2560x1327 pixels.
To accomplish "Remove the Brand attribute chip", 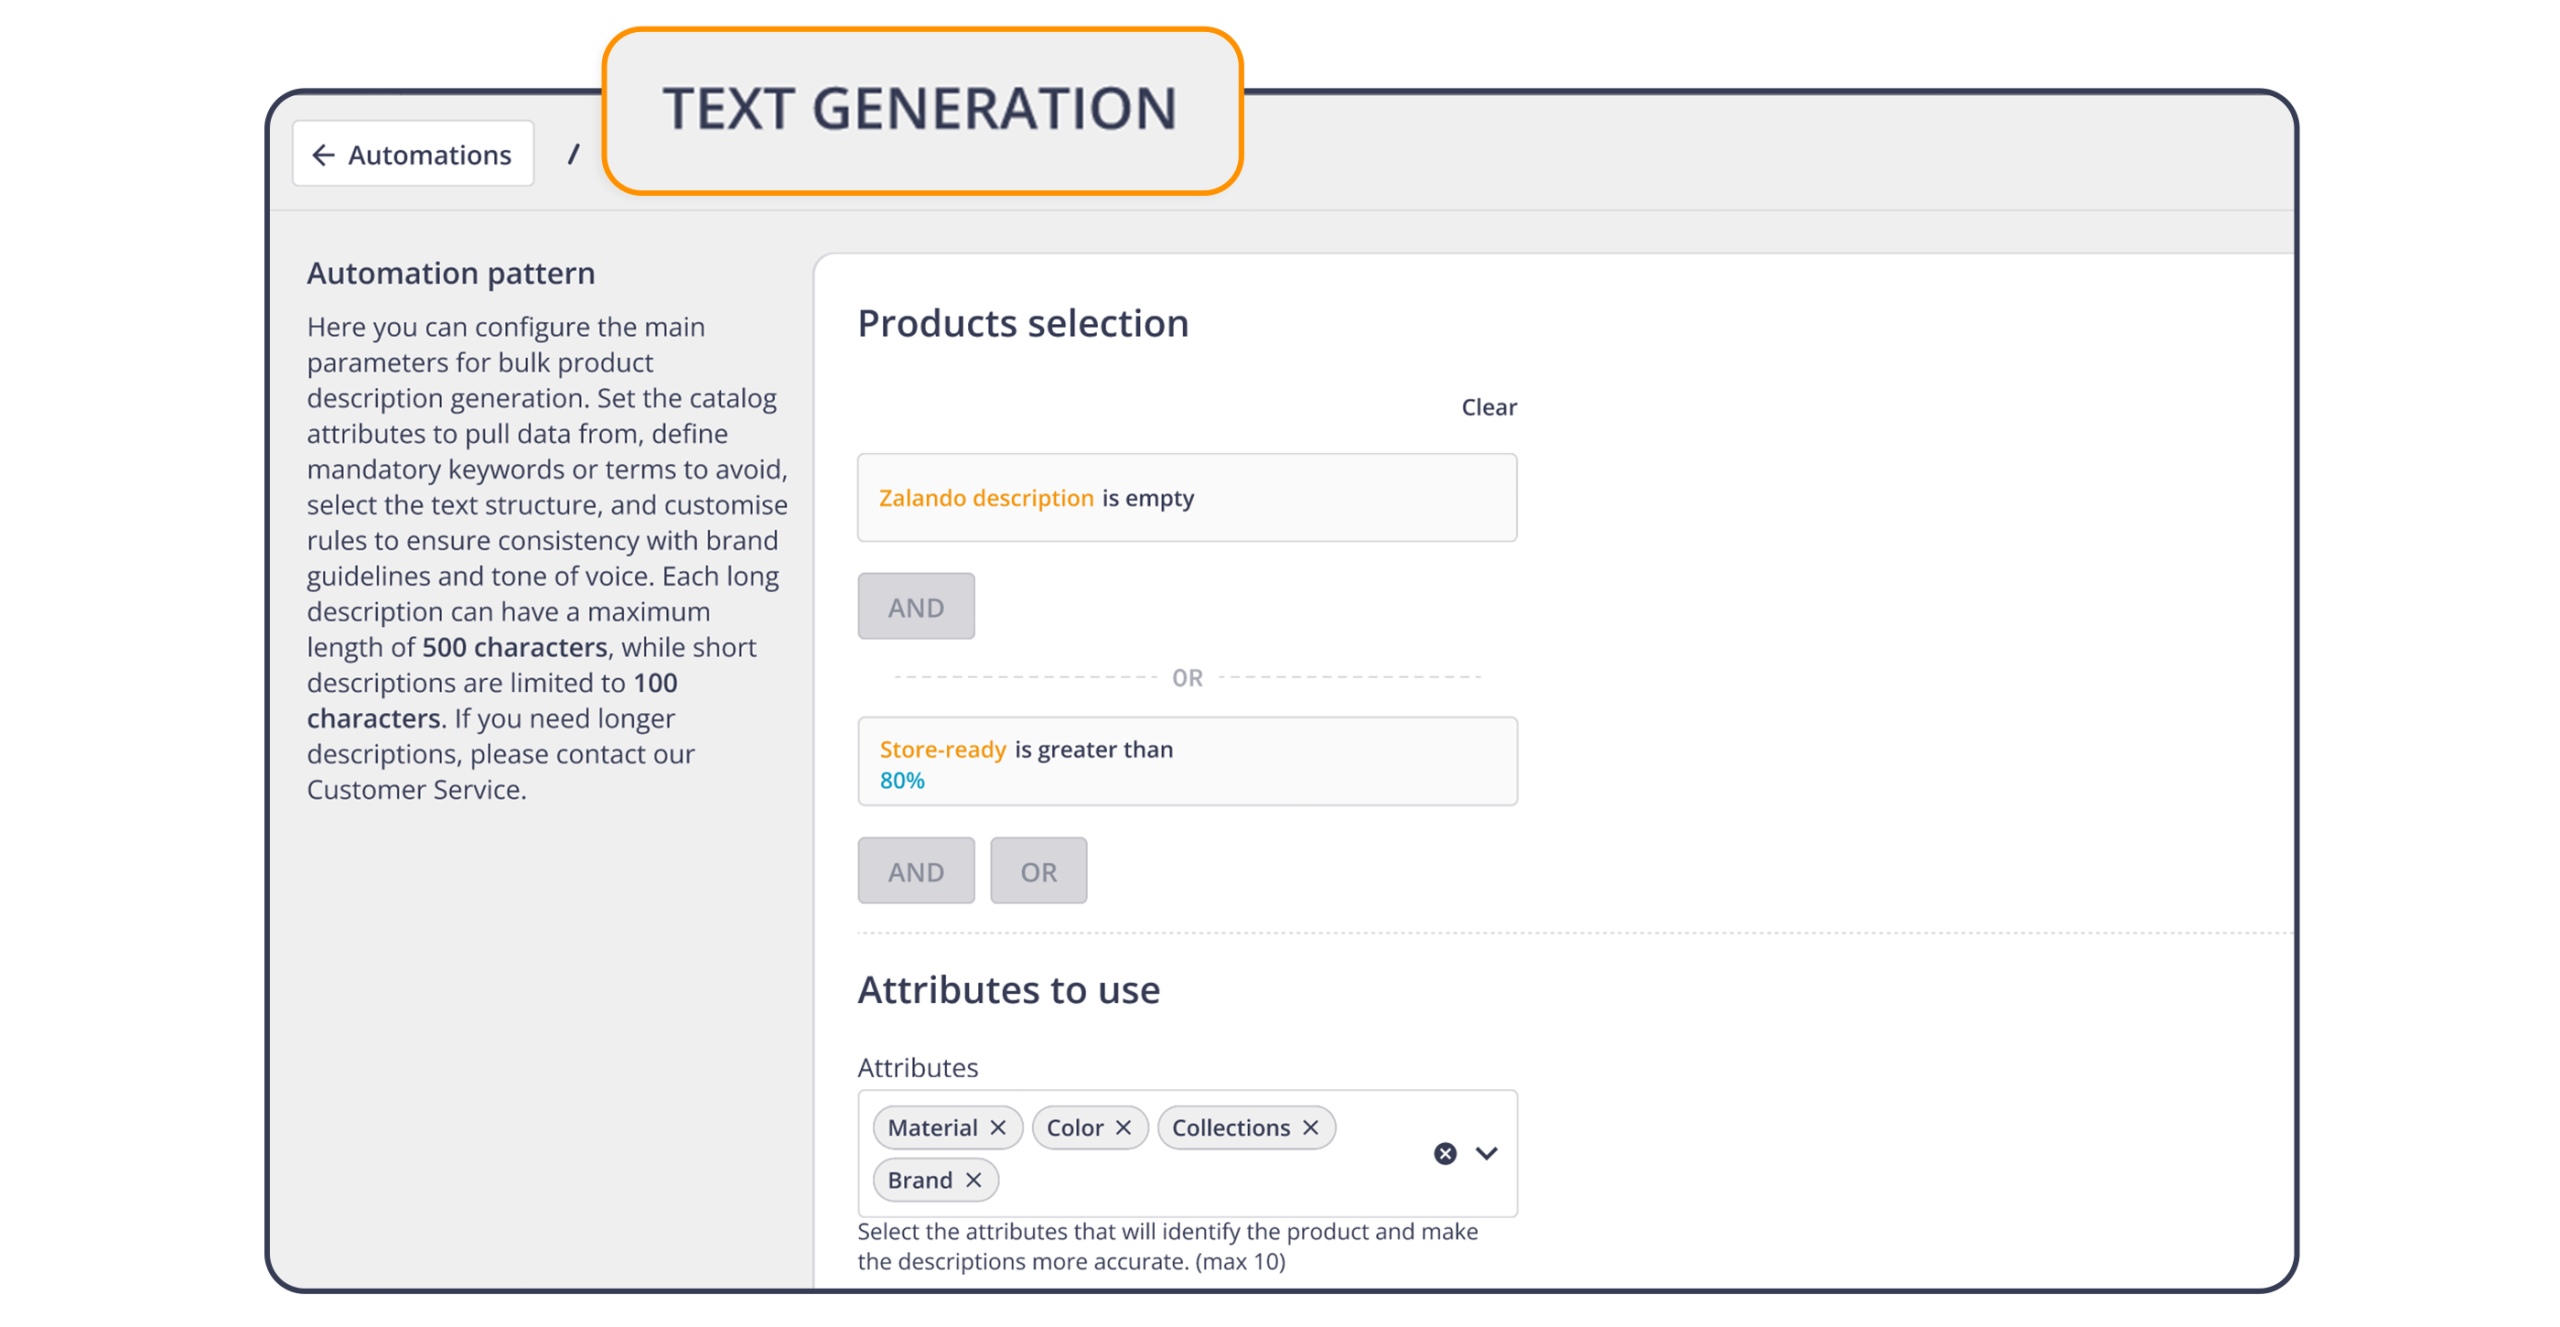I will tap(973, 1179).
